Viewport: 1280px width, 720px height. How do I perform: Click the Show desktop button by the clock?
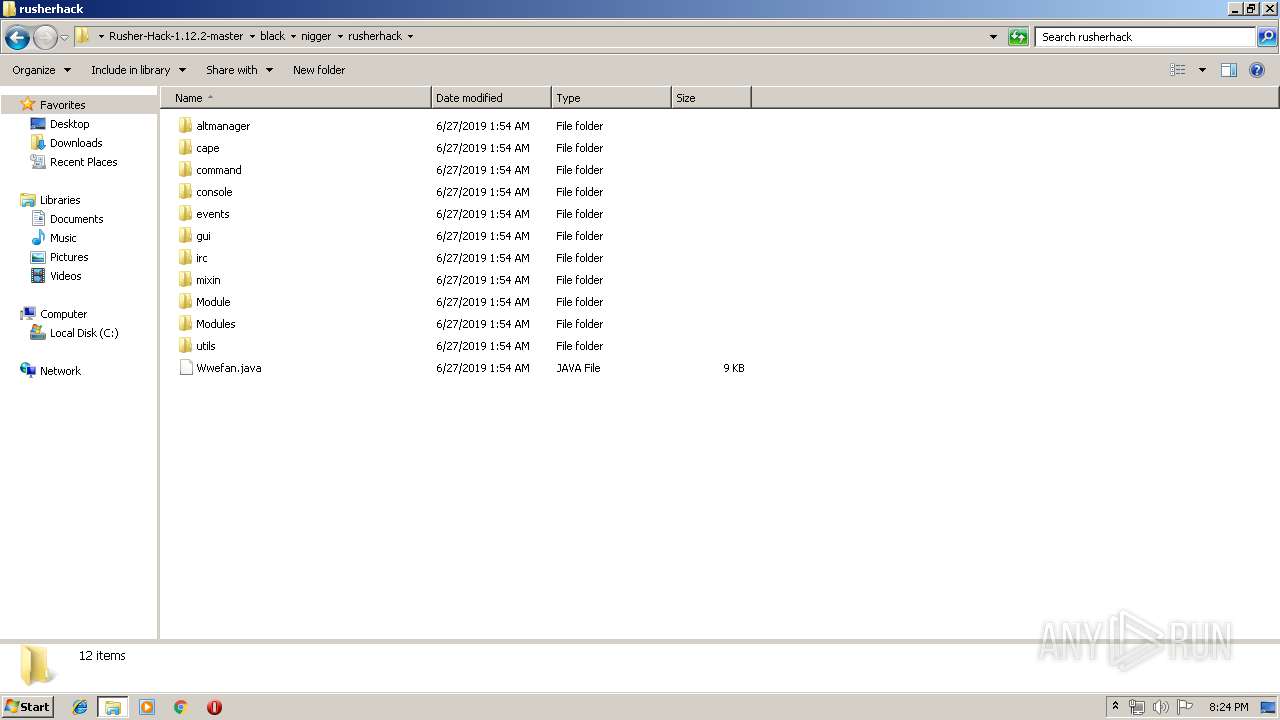coord(1269,707)
